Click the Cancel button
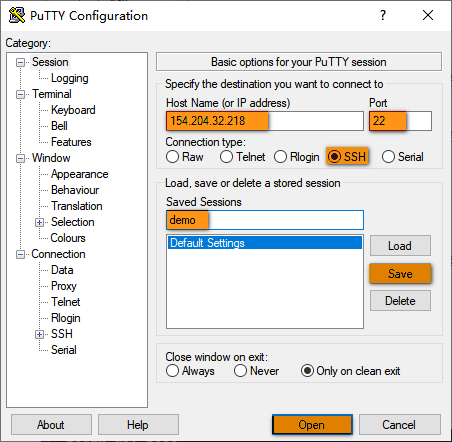Screen dimensions: 452x442 399,425
